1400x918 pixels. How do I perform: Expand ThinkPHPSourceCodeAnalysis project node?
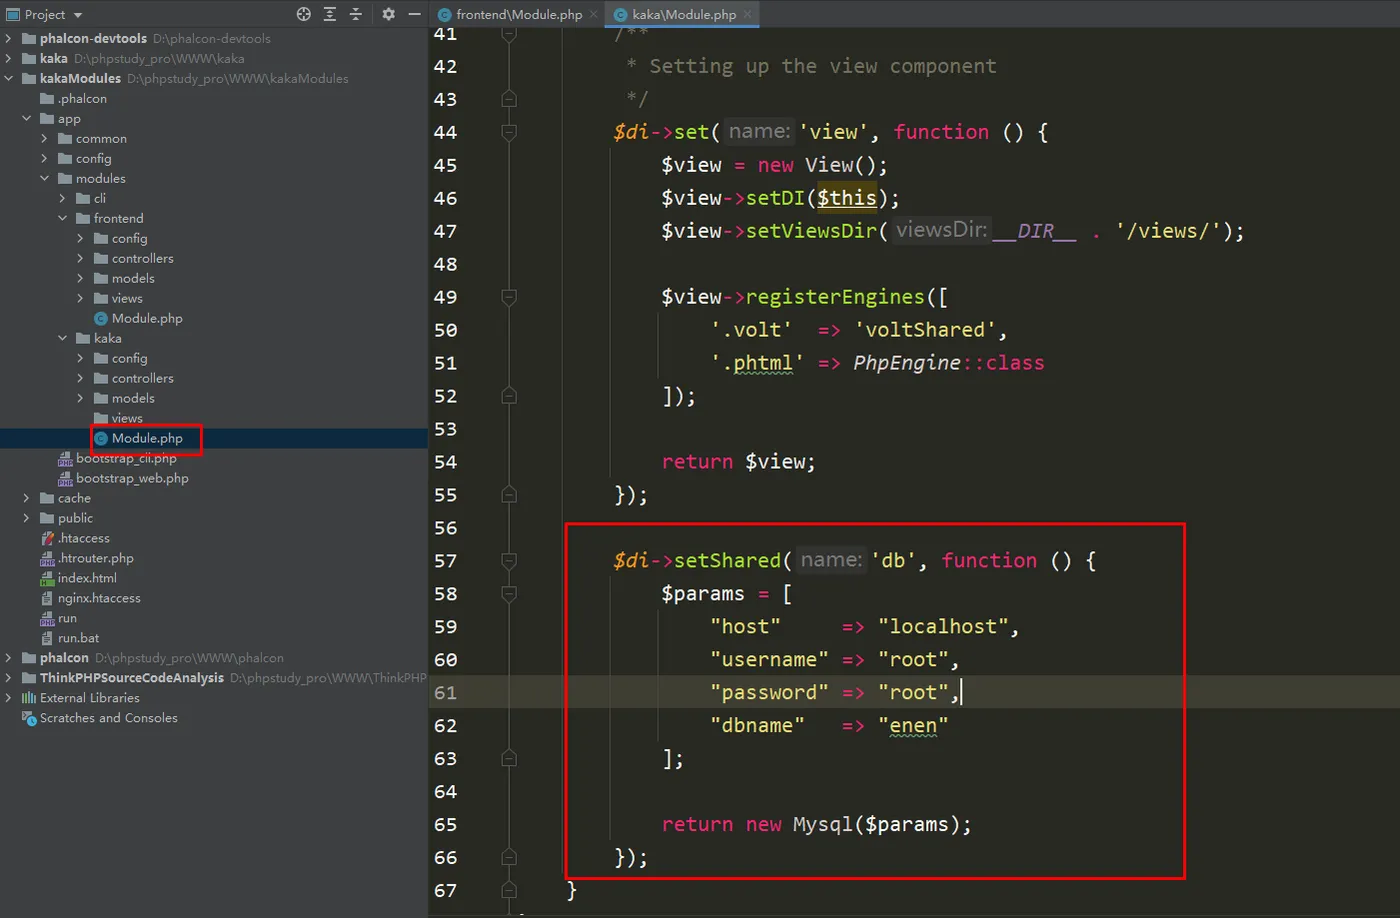coord(9,678)
